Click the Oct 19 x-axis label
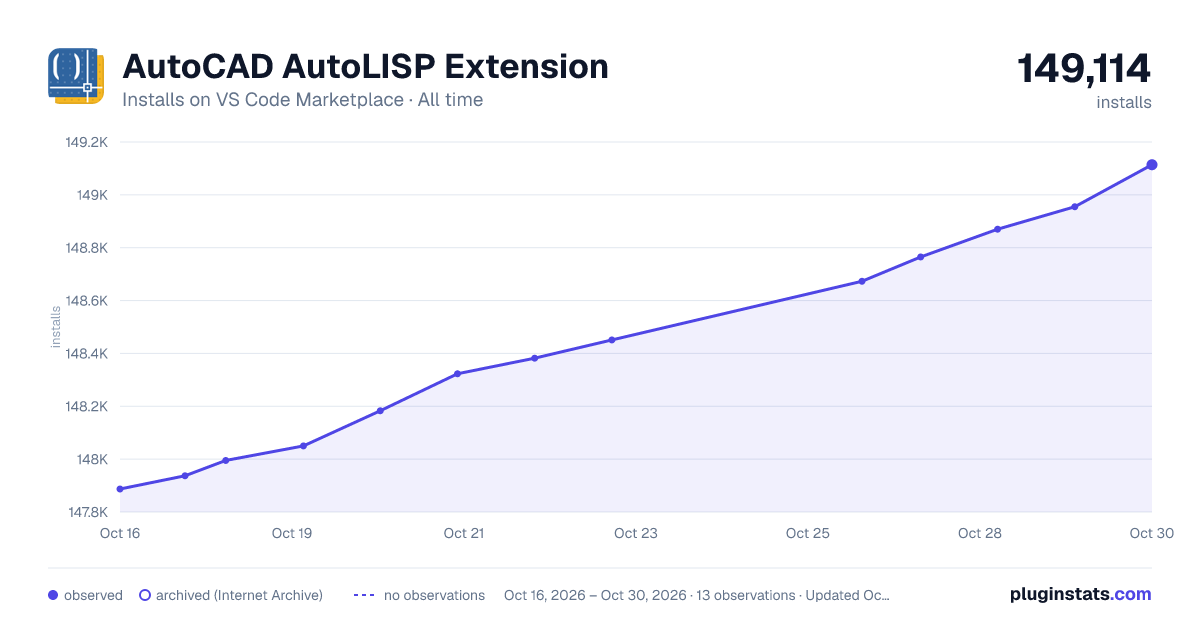The width and height of the screenshot is (1200, 630). point(292,533)
